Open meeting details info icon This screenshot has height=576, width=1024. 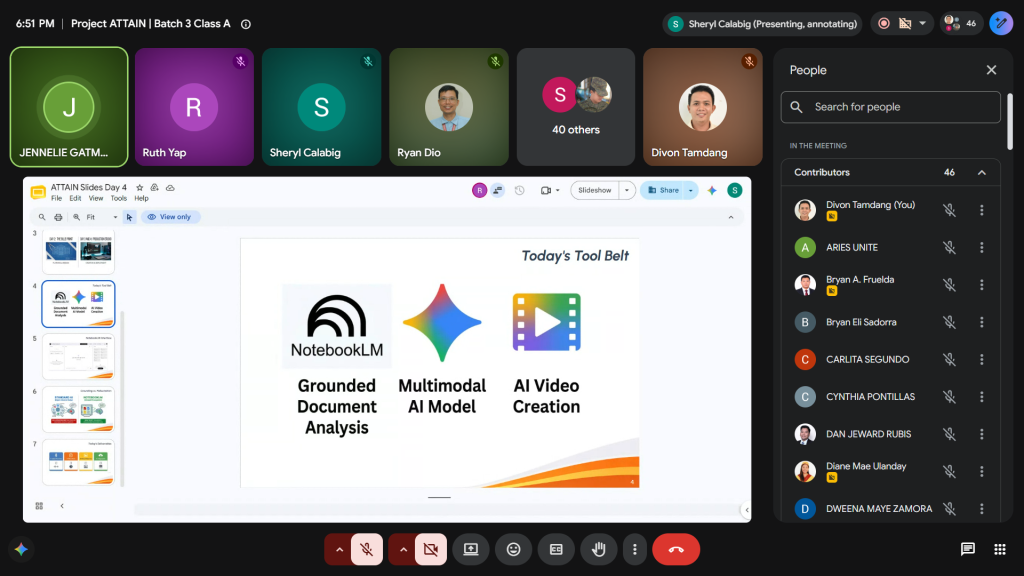coord(246,24)
